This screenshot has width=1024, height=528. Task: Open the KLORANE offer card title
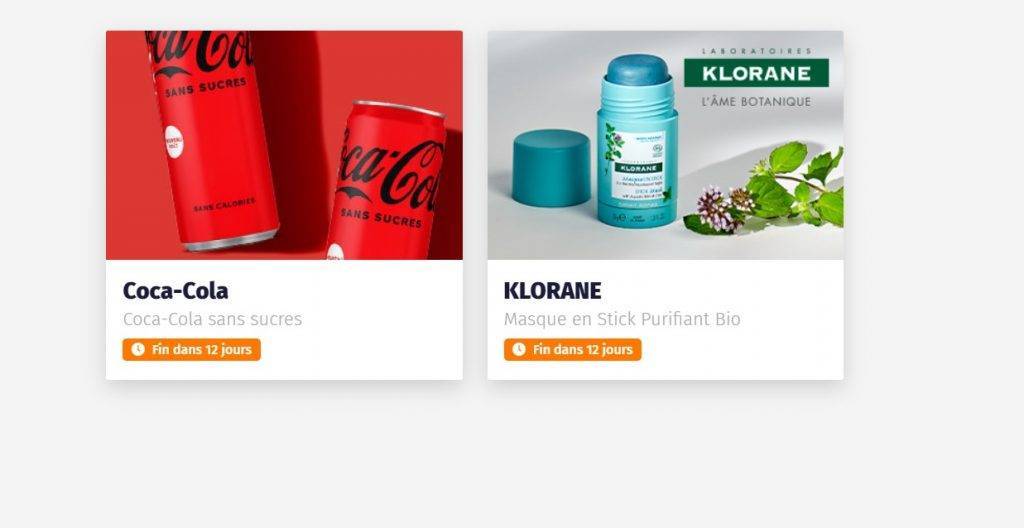click(x=552, y=291)
